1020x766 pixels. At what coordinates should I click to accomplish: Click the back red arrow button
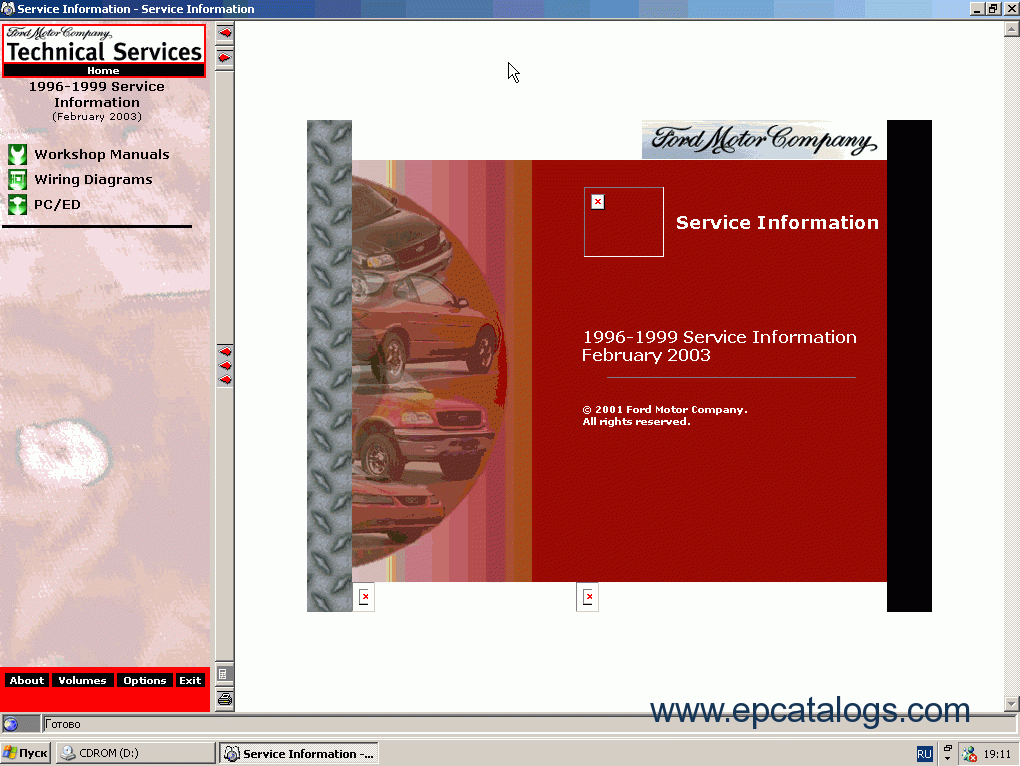point(224,33)
